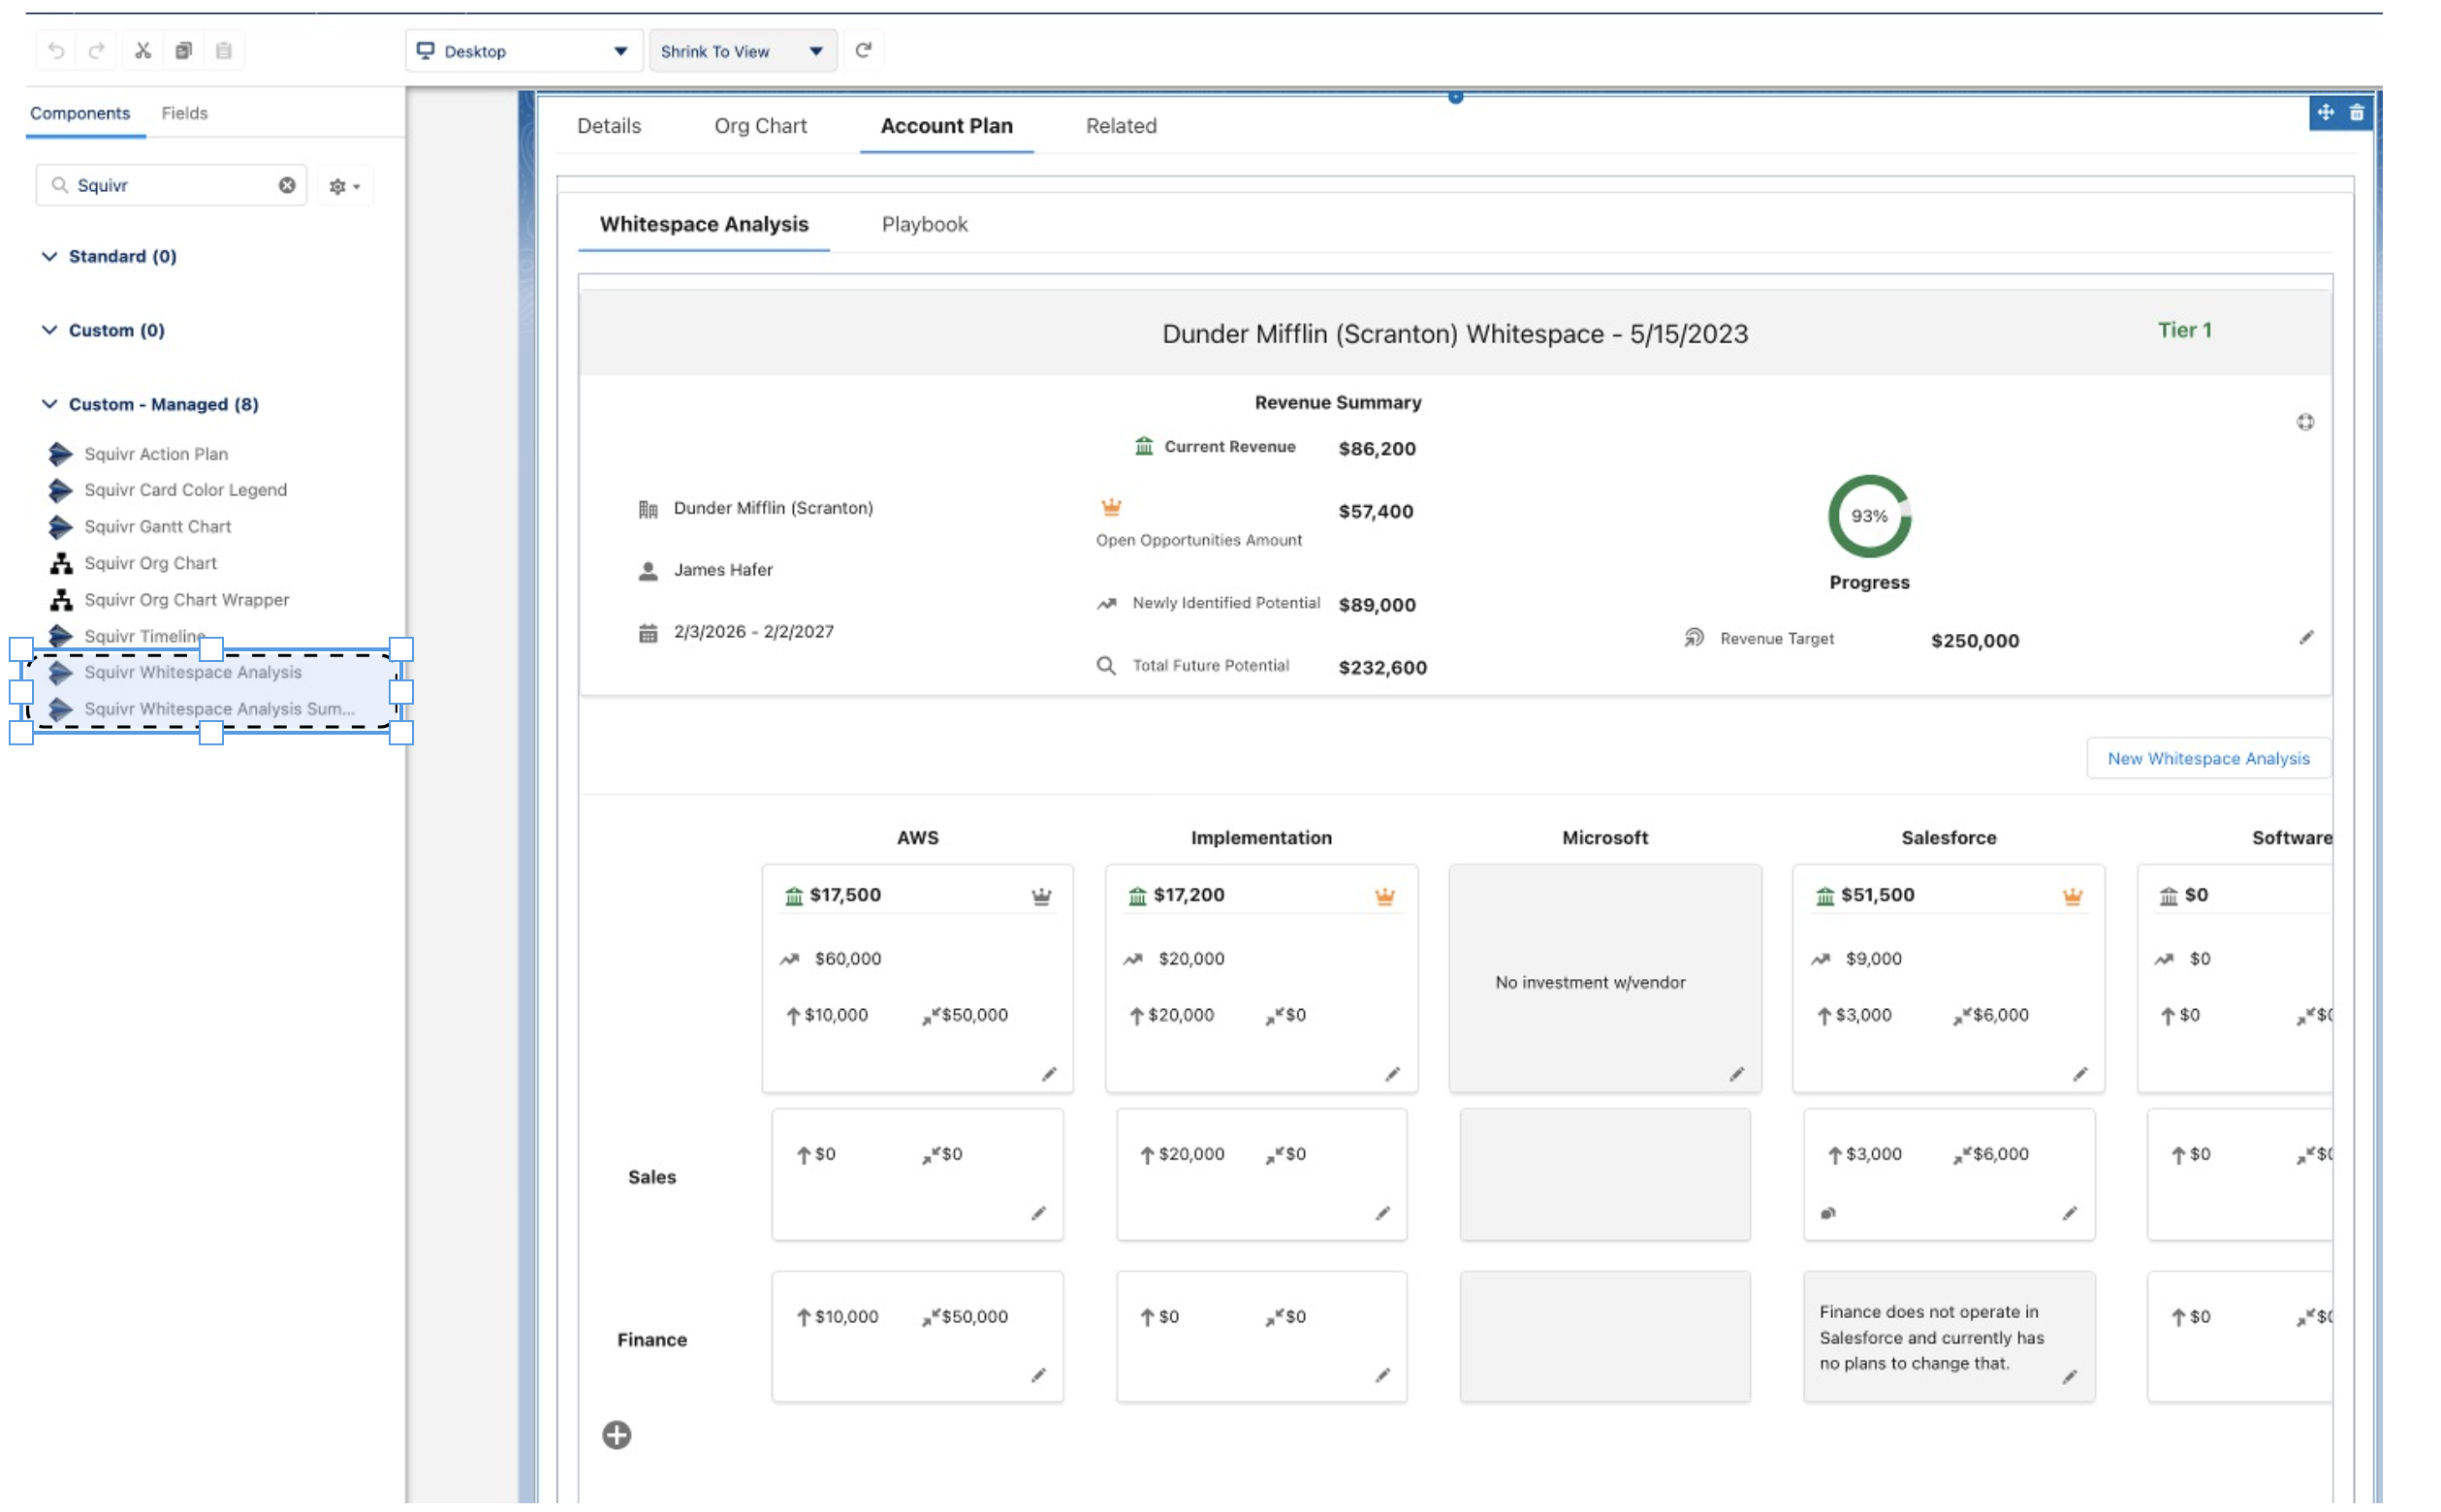Screen dimensions: 2441x1512
Task: Click the move component icon at top right
Action: pyautogui.click(x=2325, y=112)
